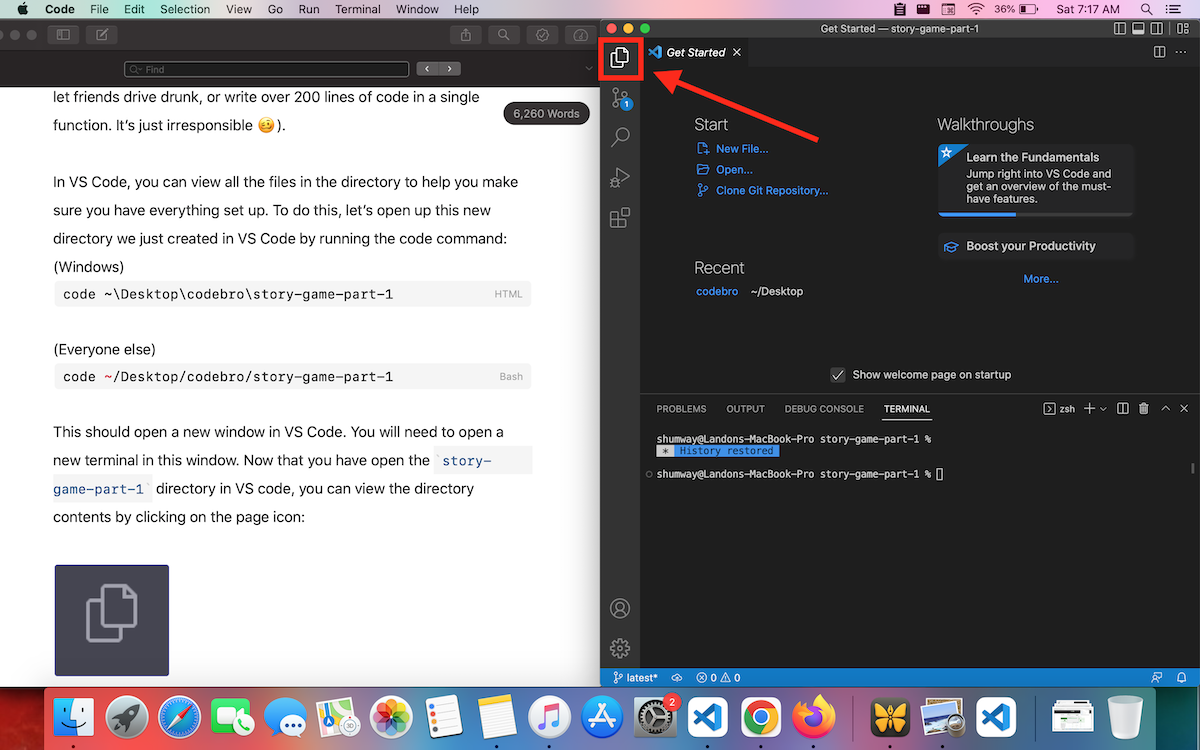Click the share icon in the left window toolbar
The height and width of the screenshot is (750, 1200).
pyautogui.click(x=466, y=35)
